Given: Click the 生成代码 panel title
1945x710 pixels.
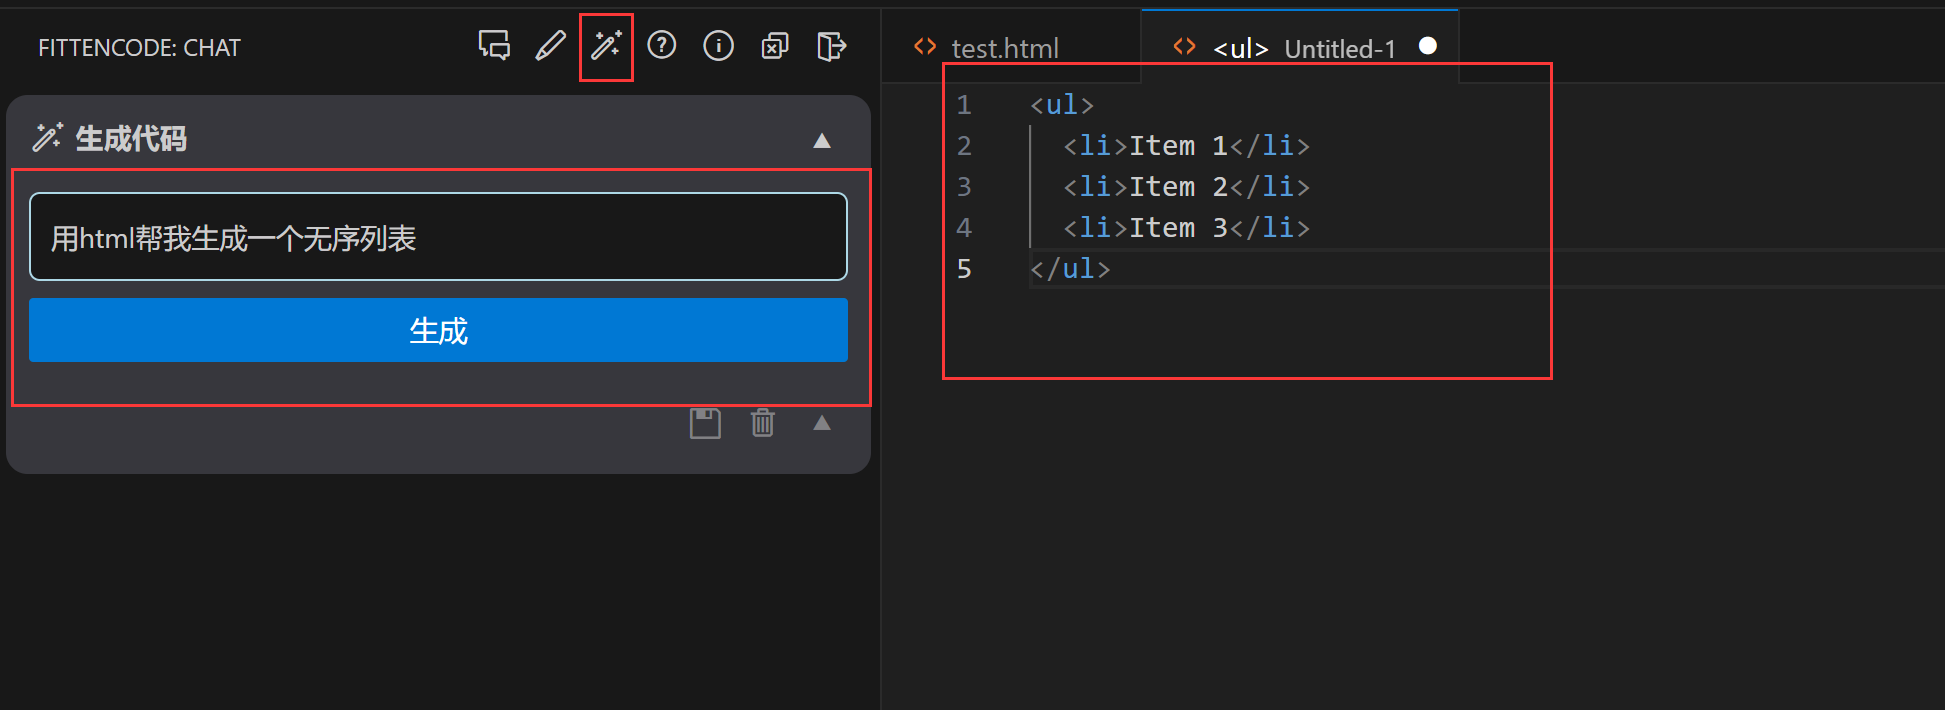Looking at the screenshot, I should (x=131, y=139).
